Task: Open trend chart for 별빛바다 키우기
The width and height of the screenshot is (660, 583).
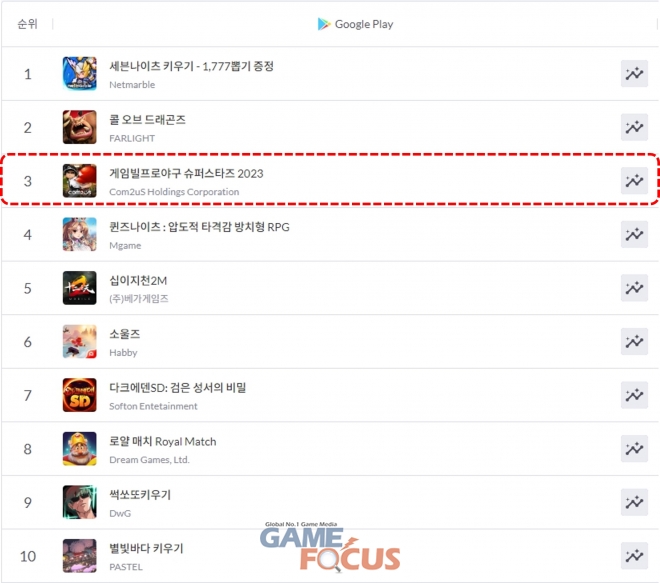Action: click(x=634, y=556)
